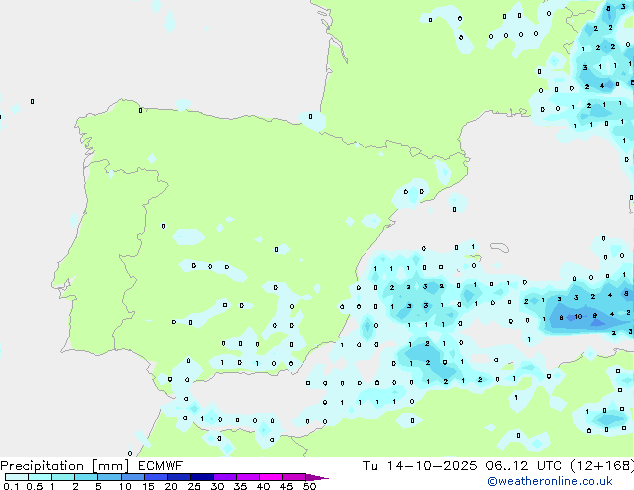The image size is (634, 490).
Task: Click the '45' legend scale label
Action: tap(286, 486)
